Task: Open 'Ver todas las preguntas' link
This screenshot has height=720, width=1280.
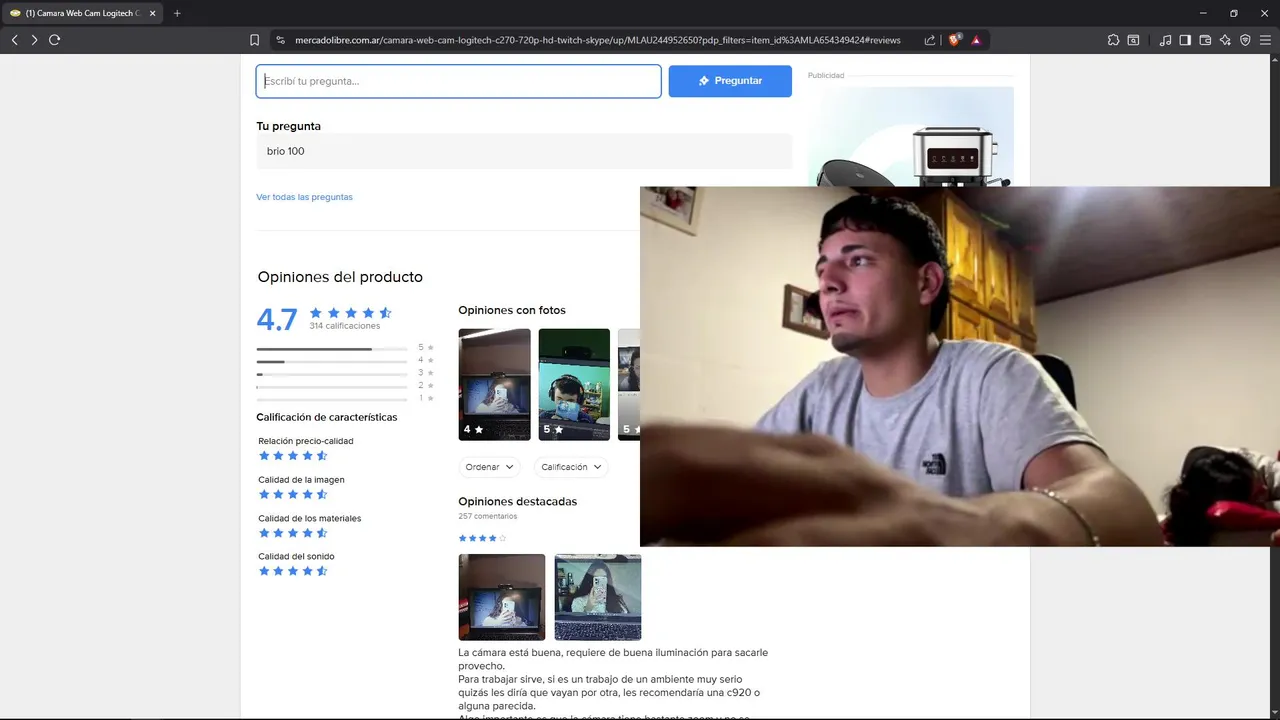Action: click(x=304, y=197)
